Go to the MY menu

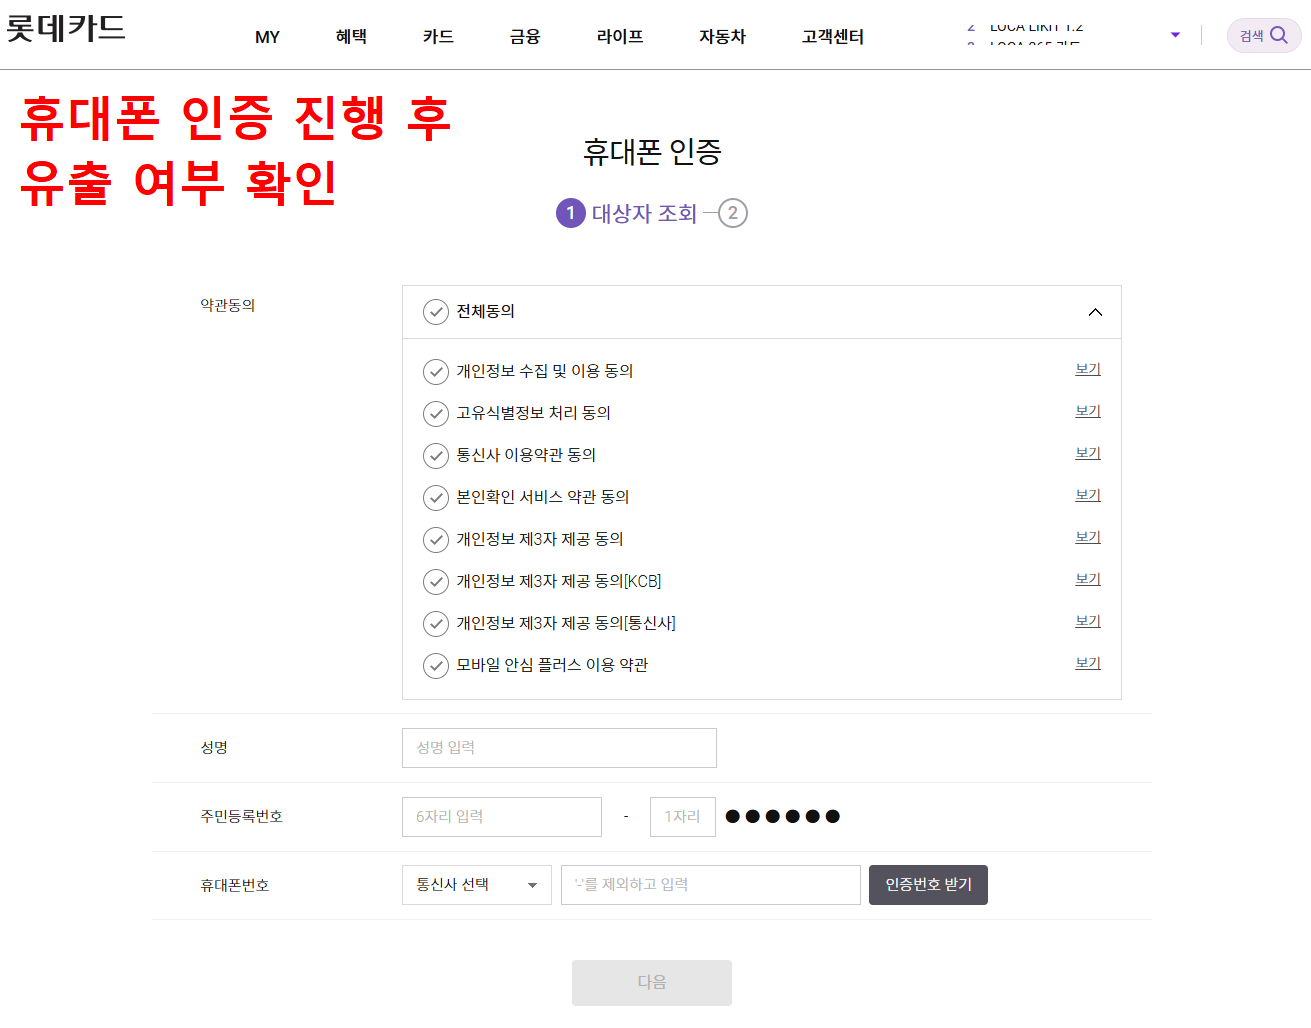(267, 36)
